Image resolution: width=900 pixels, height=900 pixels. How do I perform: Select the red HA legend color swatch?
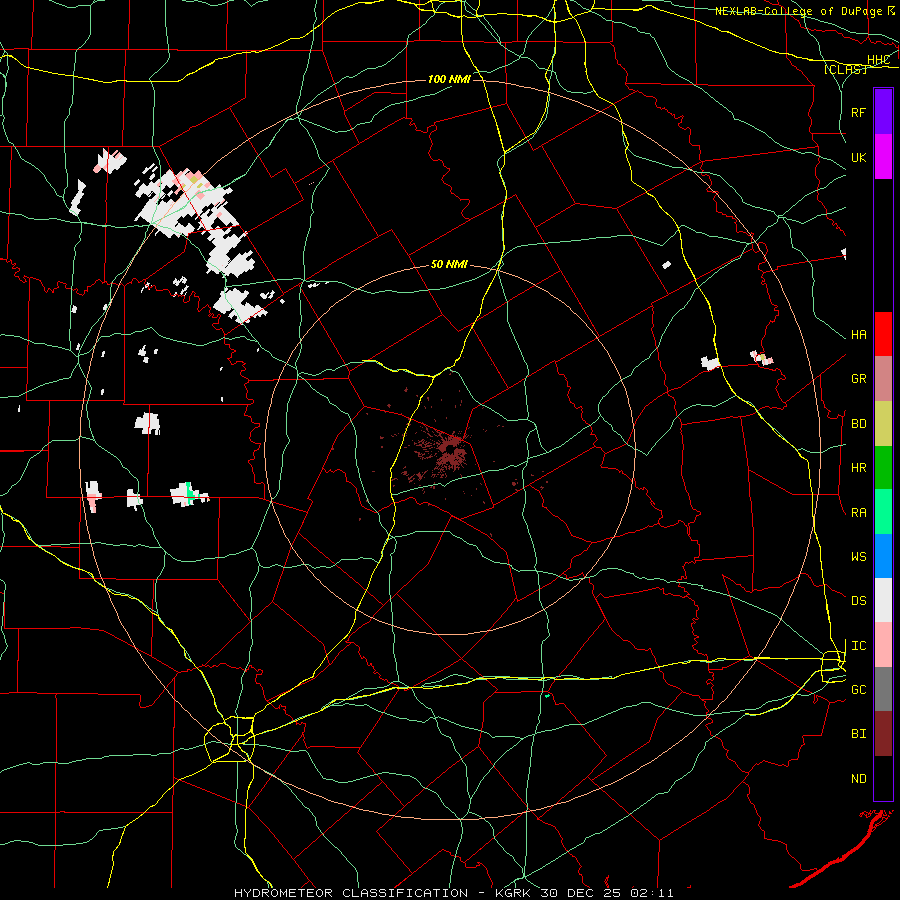click(x=883, y=334)
